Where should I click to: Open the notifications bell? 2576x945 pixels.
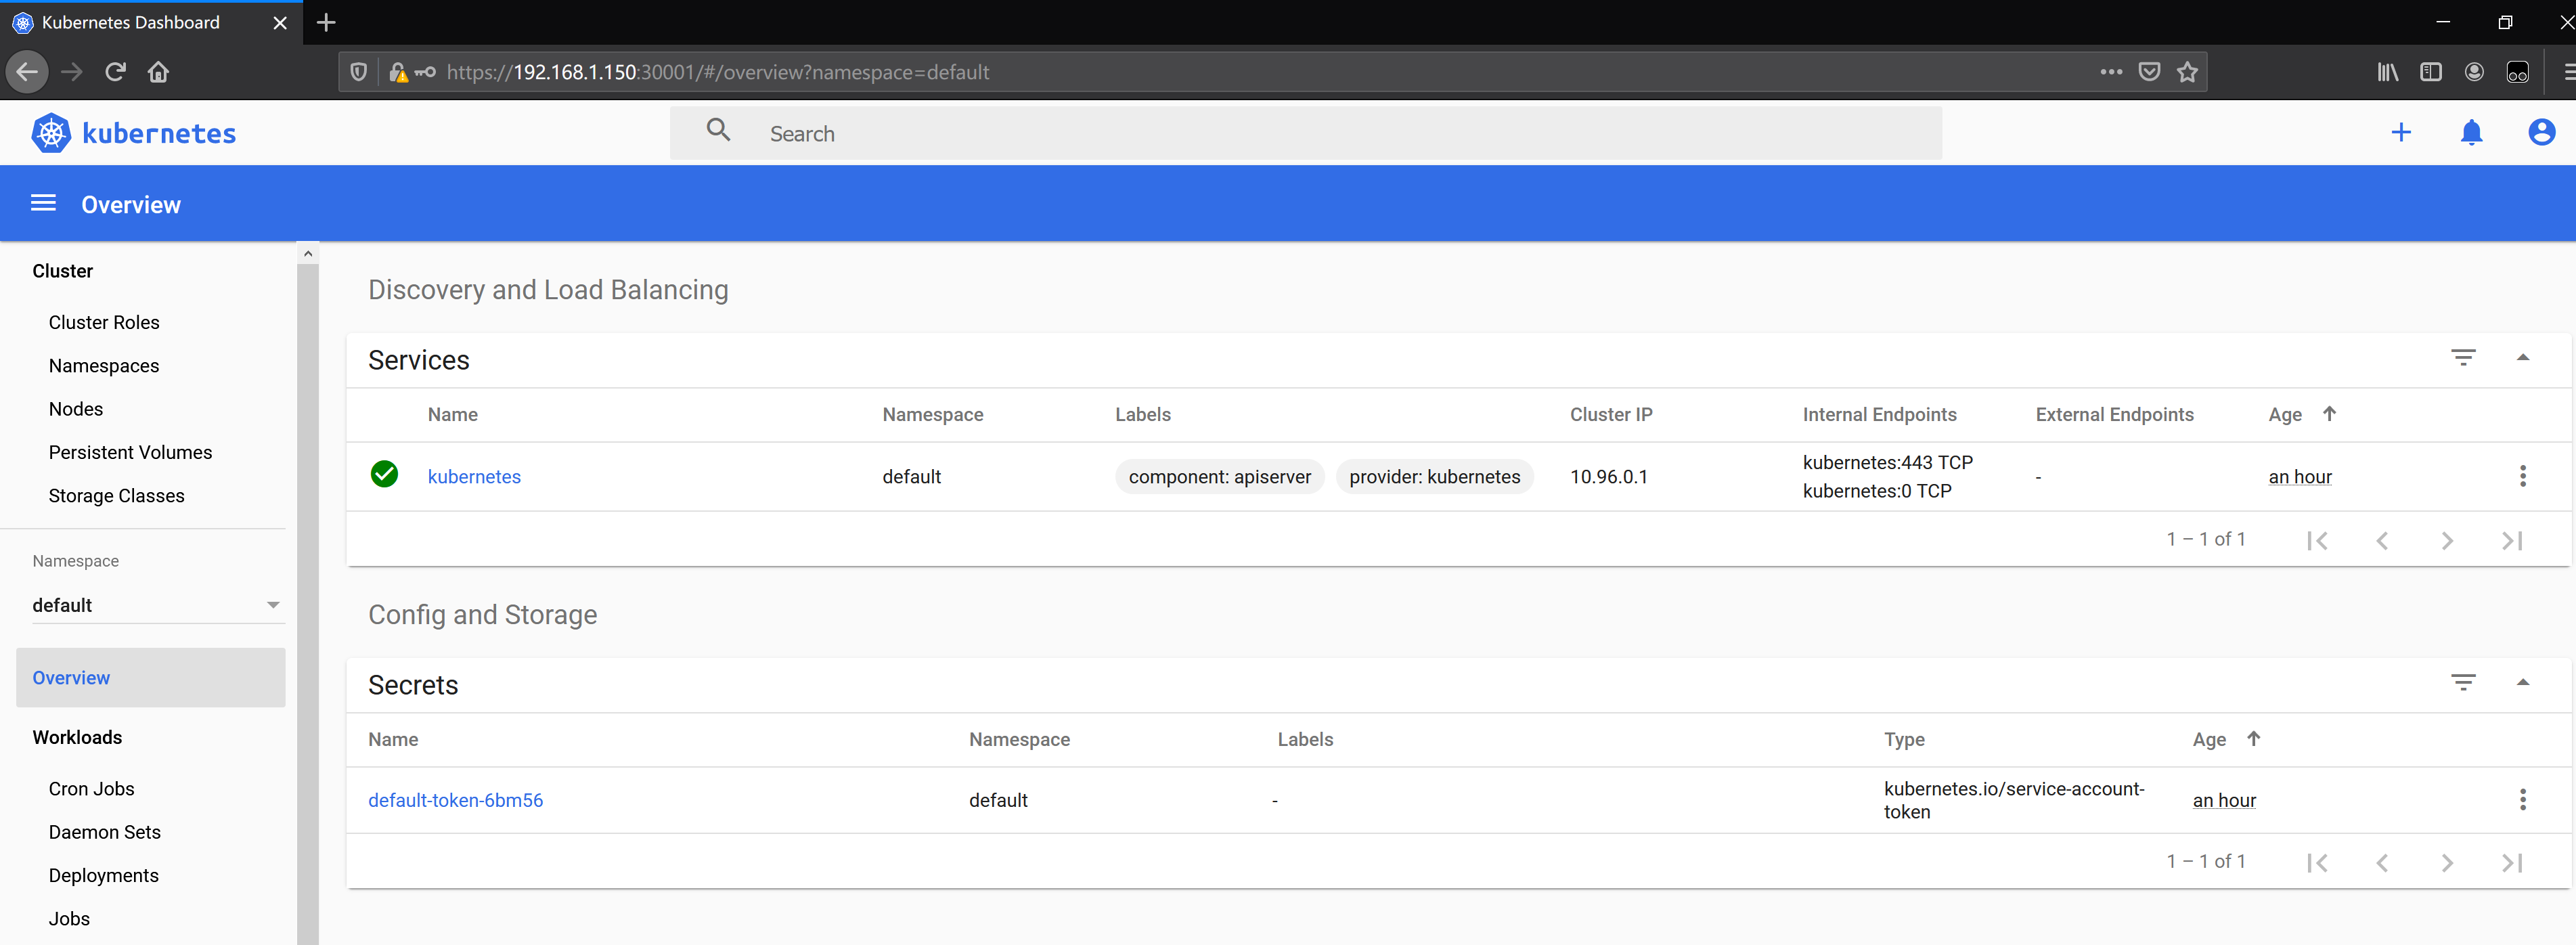2471,133
